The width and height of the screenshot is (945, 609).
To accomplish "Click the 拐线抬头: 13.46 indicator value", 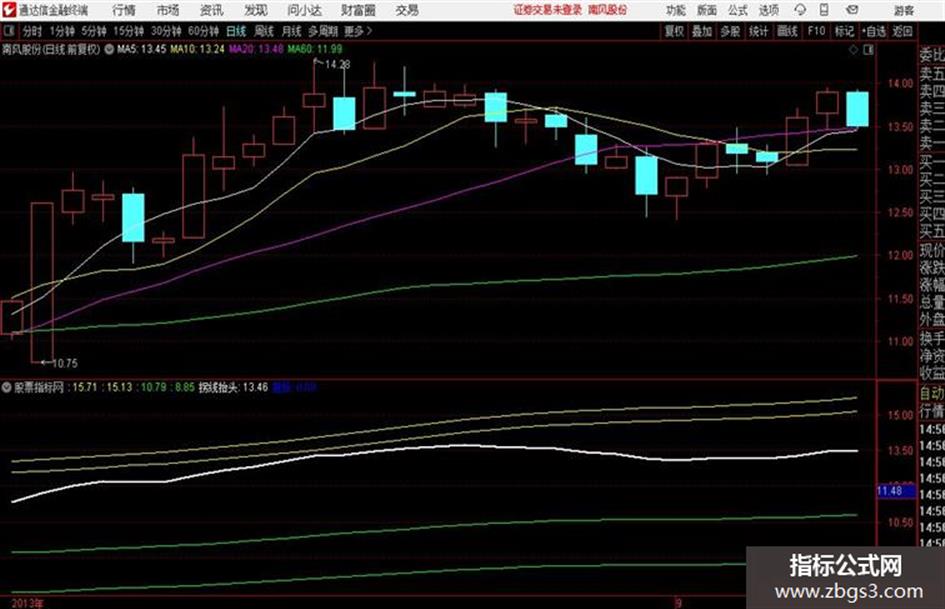I will click(233, 387).
